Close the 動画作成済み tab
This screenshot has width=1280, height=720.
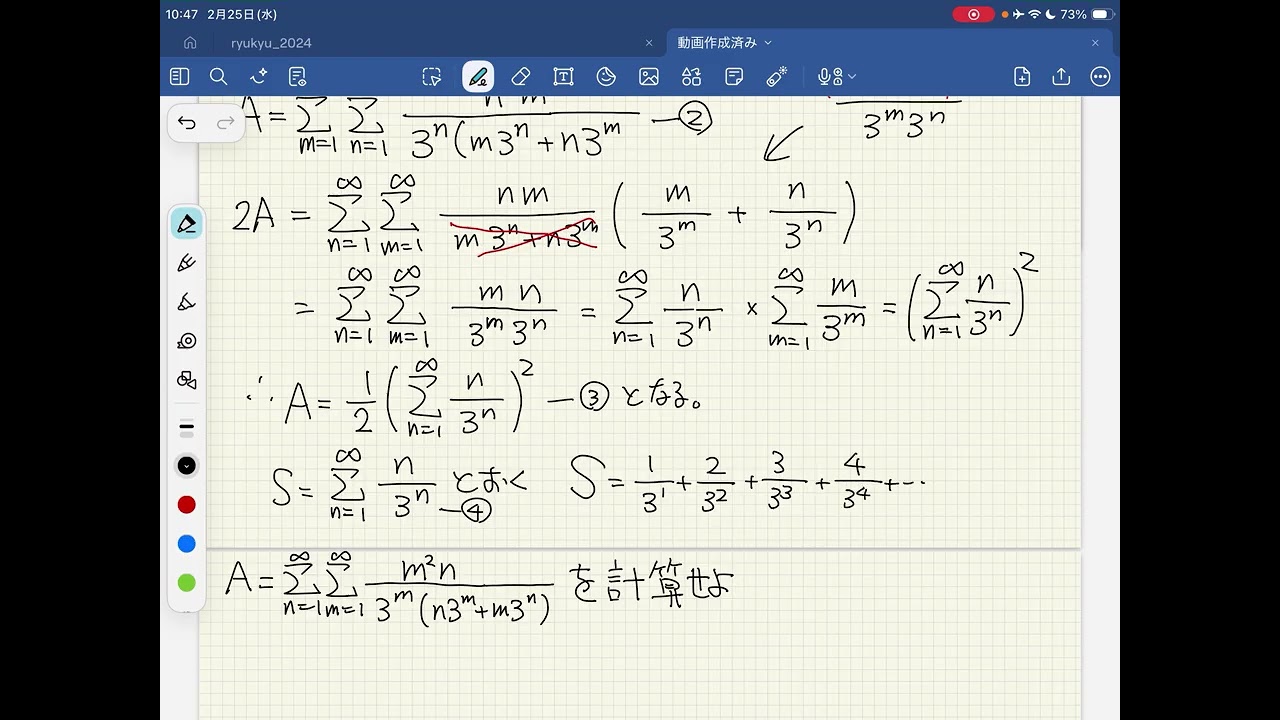click(1095, 43)
